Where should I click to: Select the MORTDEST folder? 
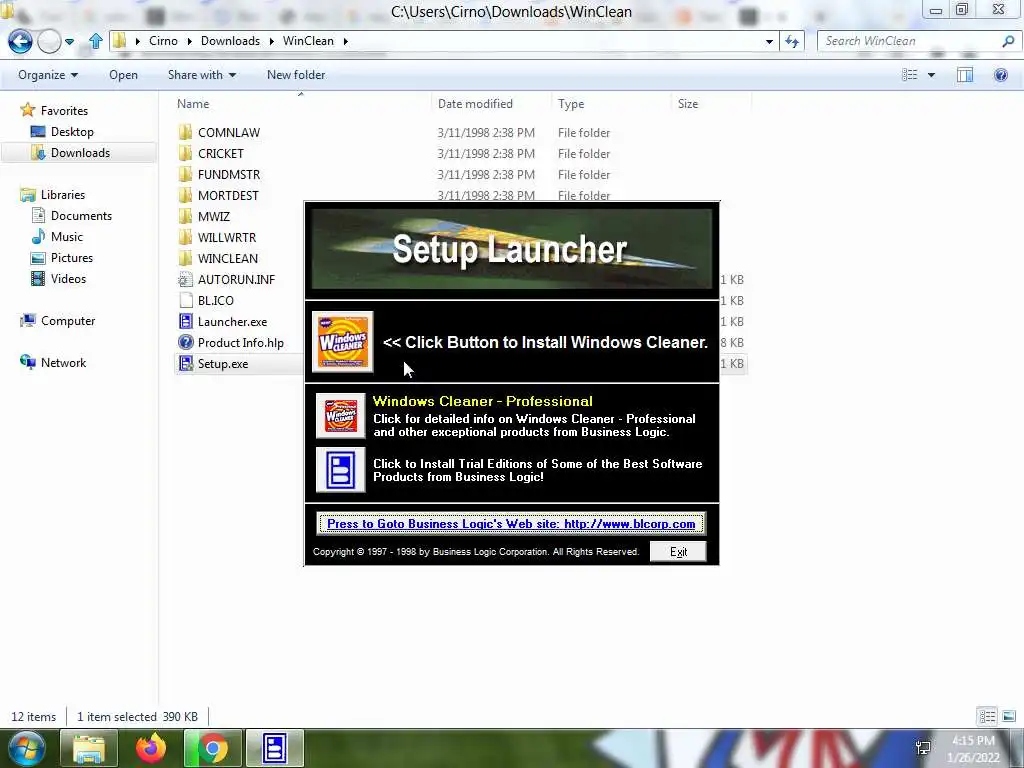click(x=228, y=195)
